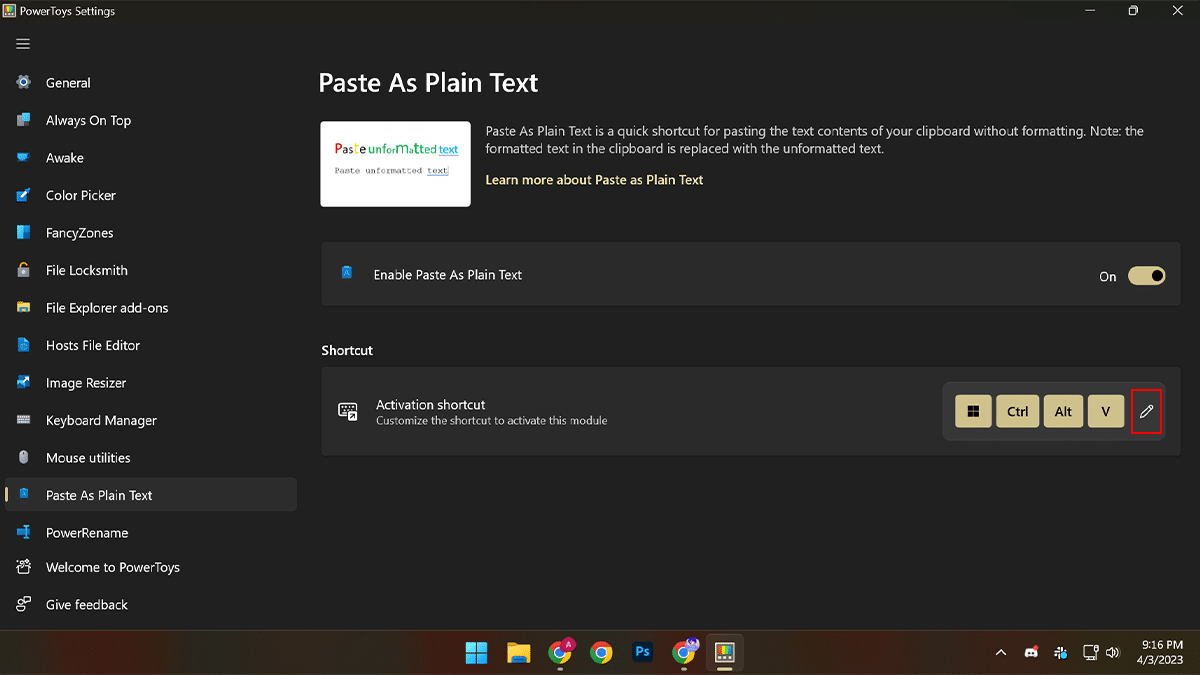
Task: Open Learn more about Paste as Plain Text
Action: (594, 180)
